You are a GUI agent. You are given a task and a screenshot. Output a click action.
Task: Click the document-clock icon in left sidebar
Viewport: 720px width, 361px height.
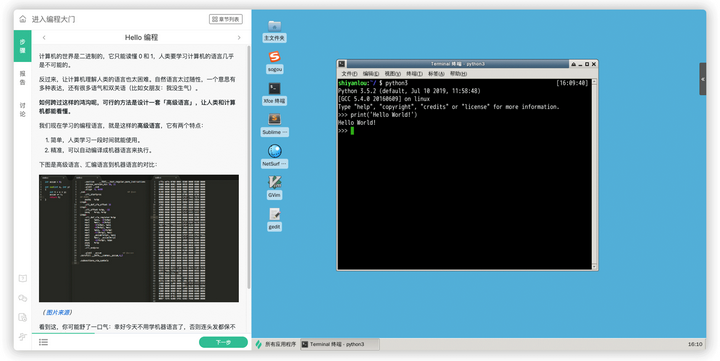pyautogui.click(x=22, y=317)
